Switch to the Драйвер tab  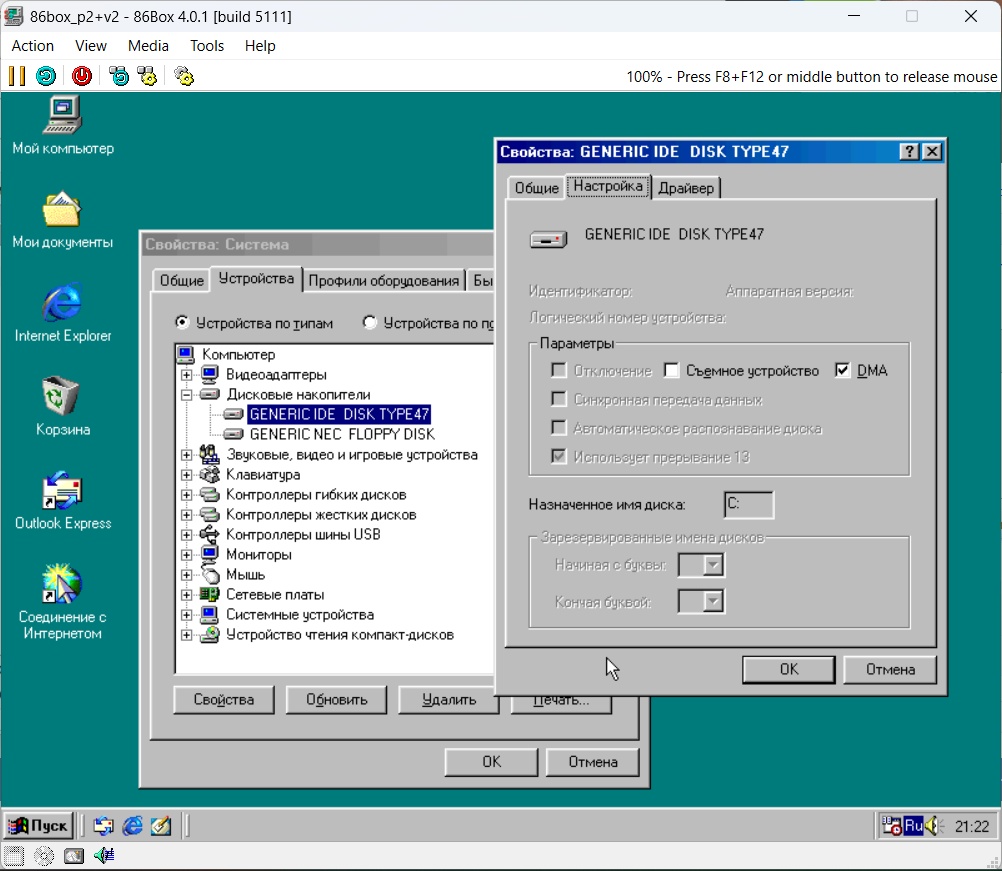point(686,188)
